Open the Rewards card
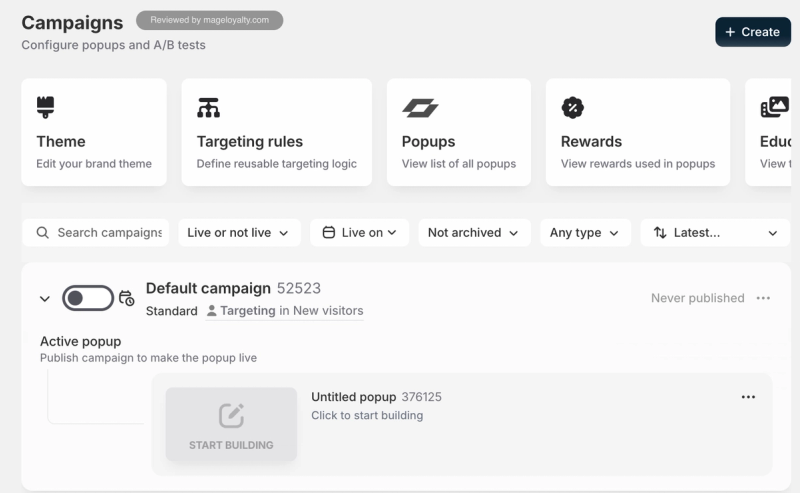 click(638, 132)
